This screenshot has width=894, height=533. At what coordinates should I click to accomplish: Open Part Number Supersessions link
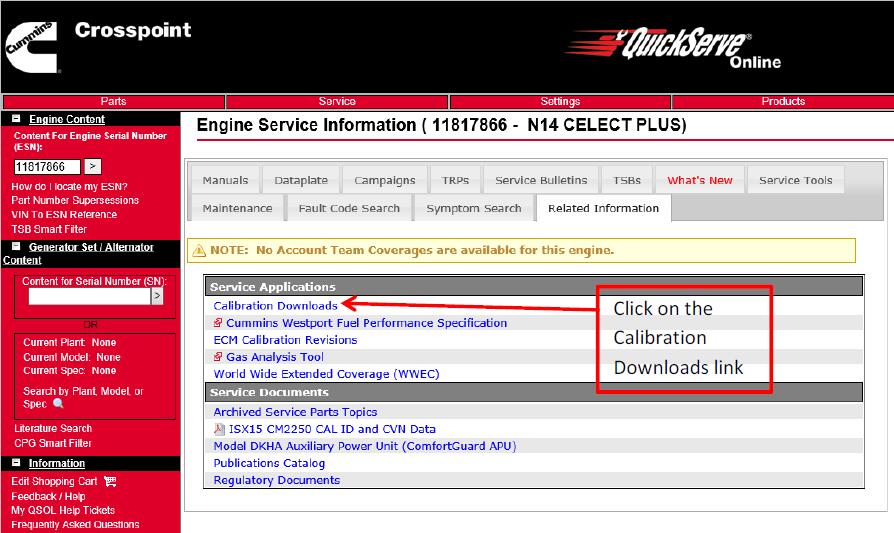tap(75, 200)
